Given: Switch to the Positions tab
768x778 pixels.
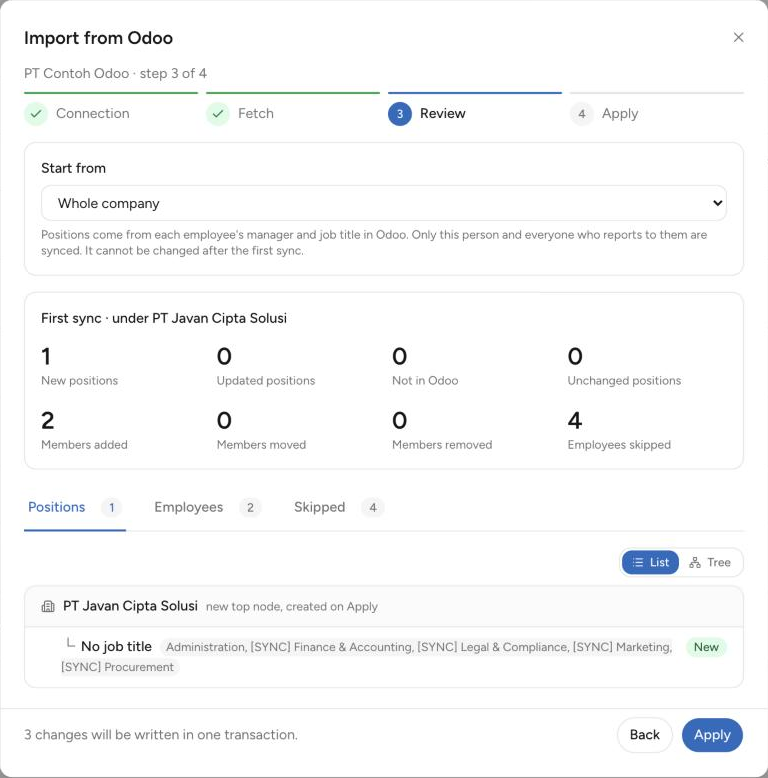Looking at the screenshot, I should coord(75,507).
